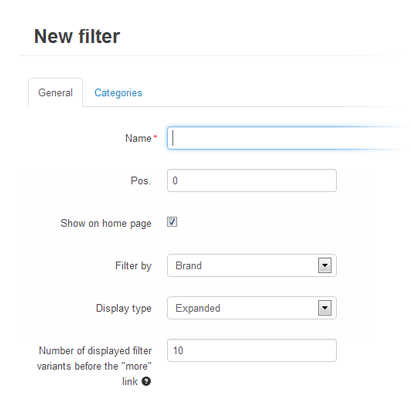
Task: Click the Filter by label
Action: coord(133,266)
